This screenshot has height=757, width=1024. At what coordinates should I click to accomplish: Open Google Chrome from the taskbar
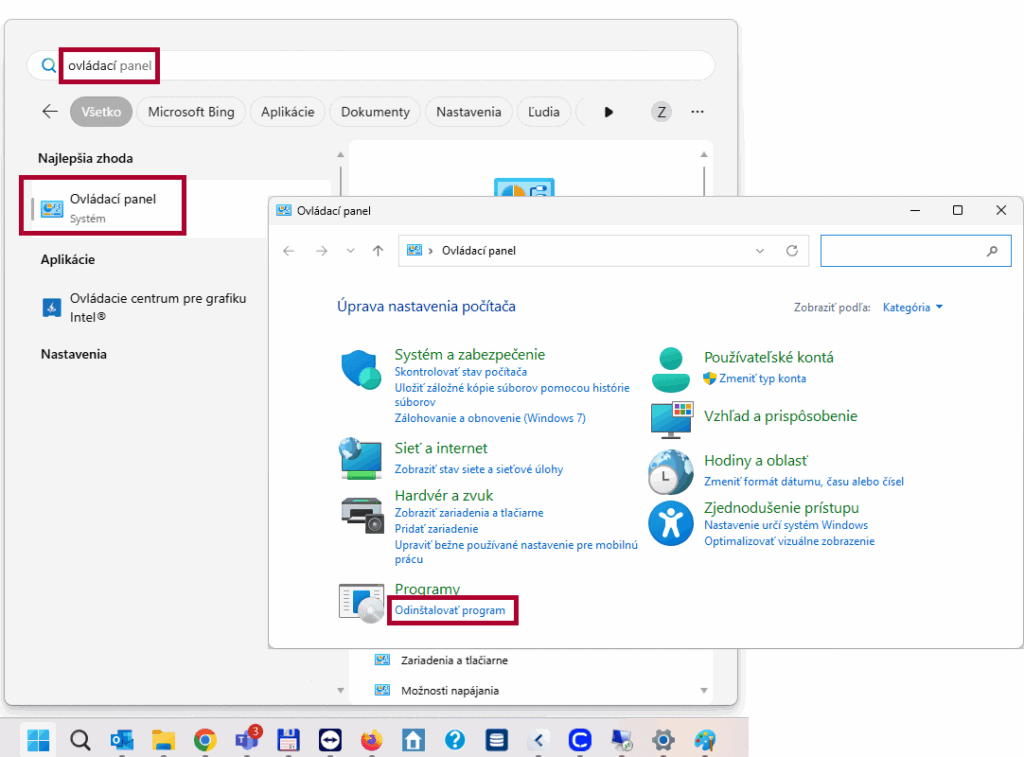(x=204, y=740)
